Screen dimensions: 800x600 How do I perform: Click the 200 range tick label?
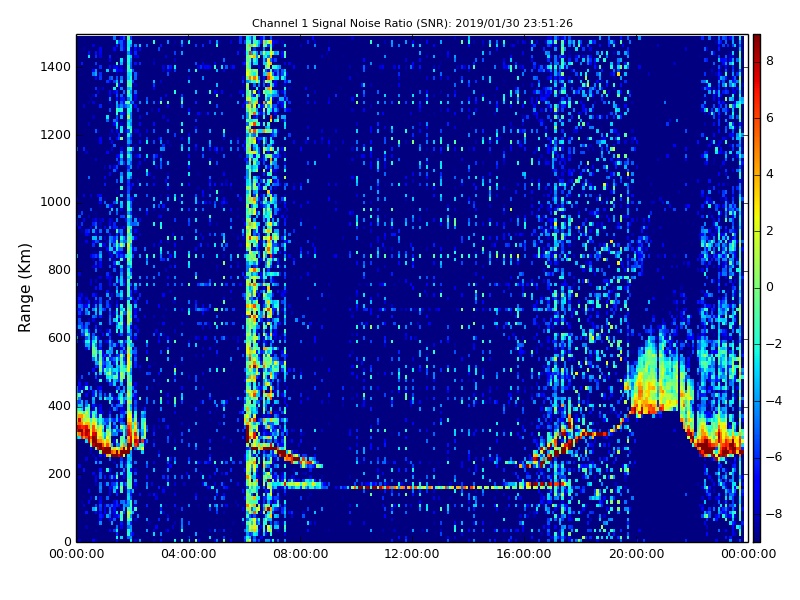pyautogui.click(x=60, y=473)
